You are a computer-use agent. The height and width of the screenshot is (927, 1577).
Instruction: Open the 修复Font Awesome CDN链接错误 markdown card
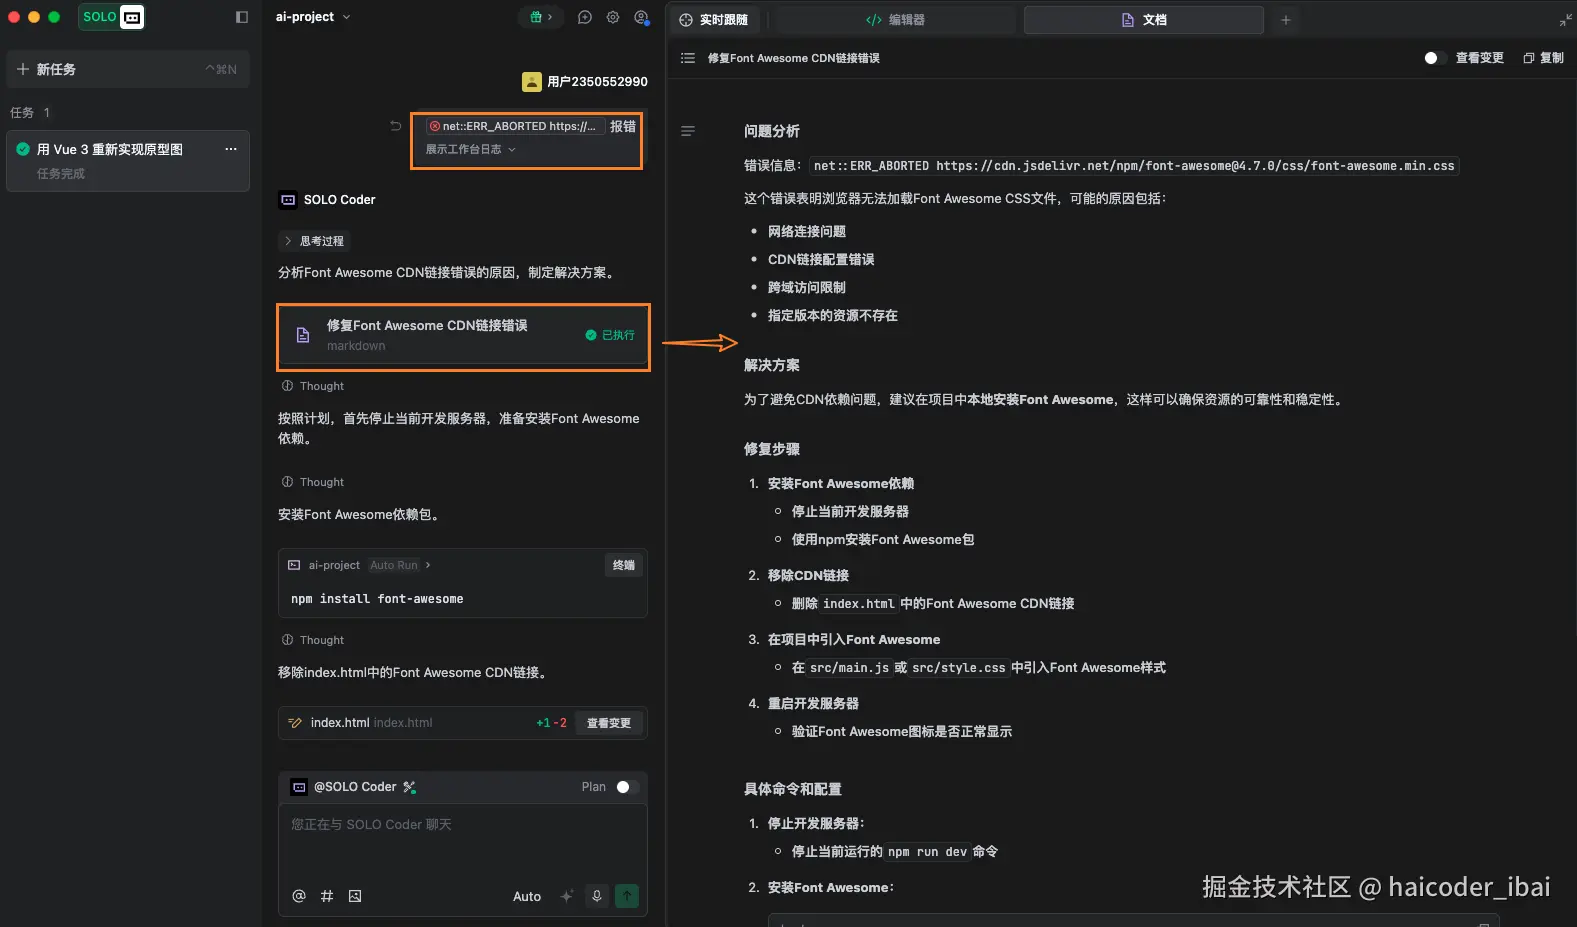(463, 337)
